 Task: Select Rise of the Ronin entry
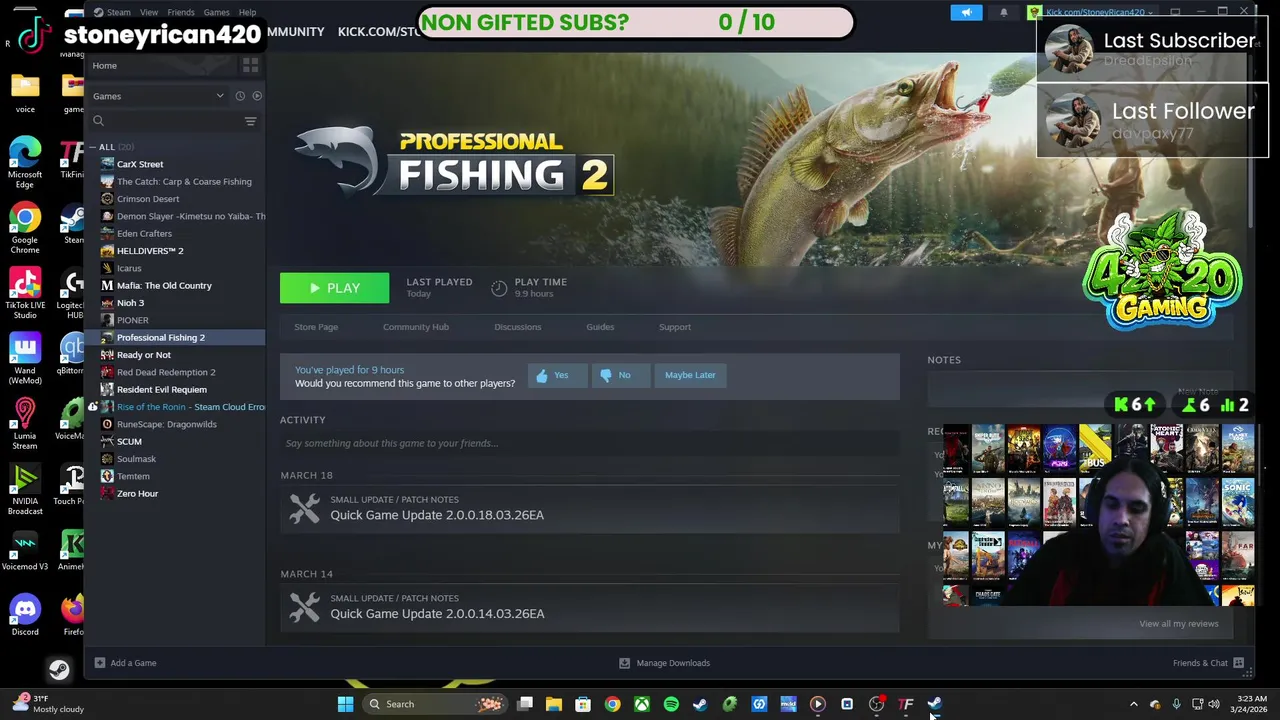[190, 407]
